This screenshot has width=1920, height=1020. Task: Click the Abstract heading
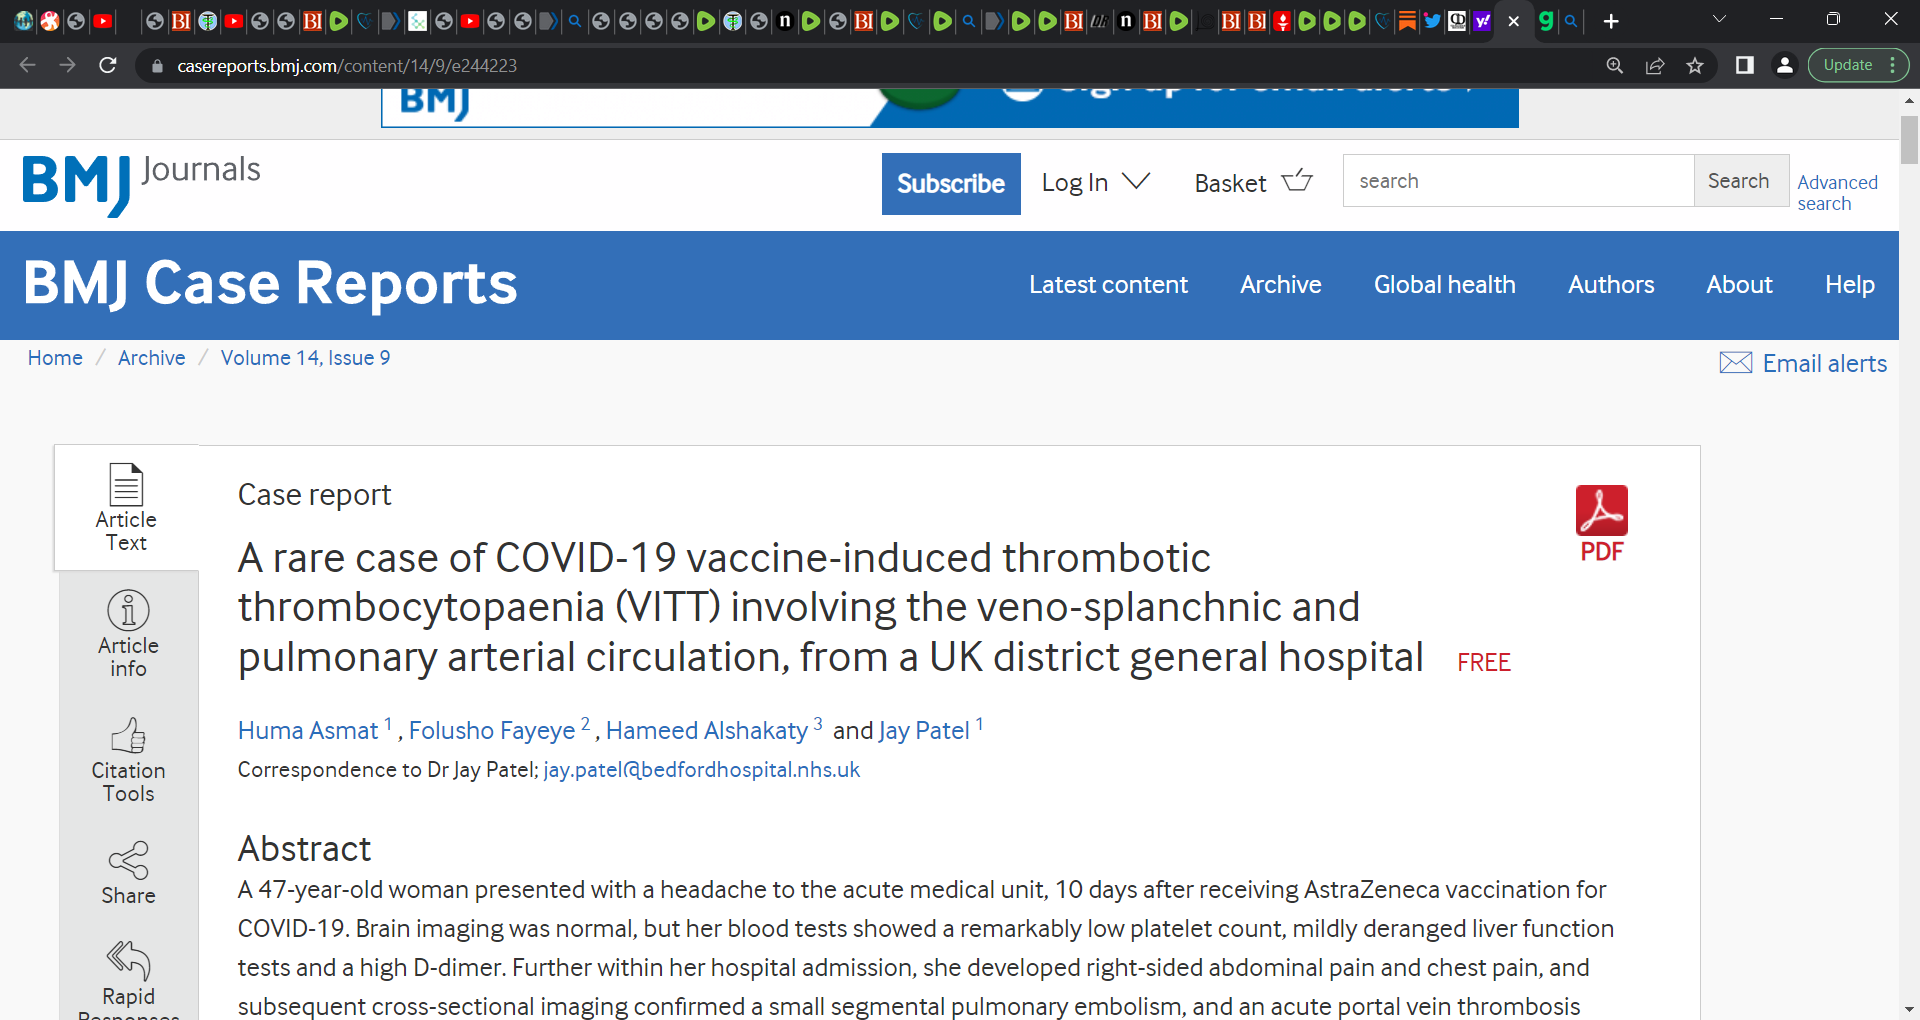coord(304,849)
